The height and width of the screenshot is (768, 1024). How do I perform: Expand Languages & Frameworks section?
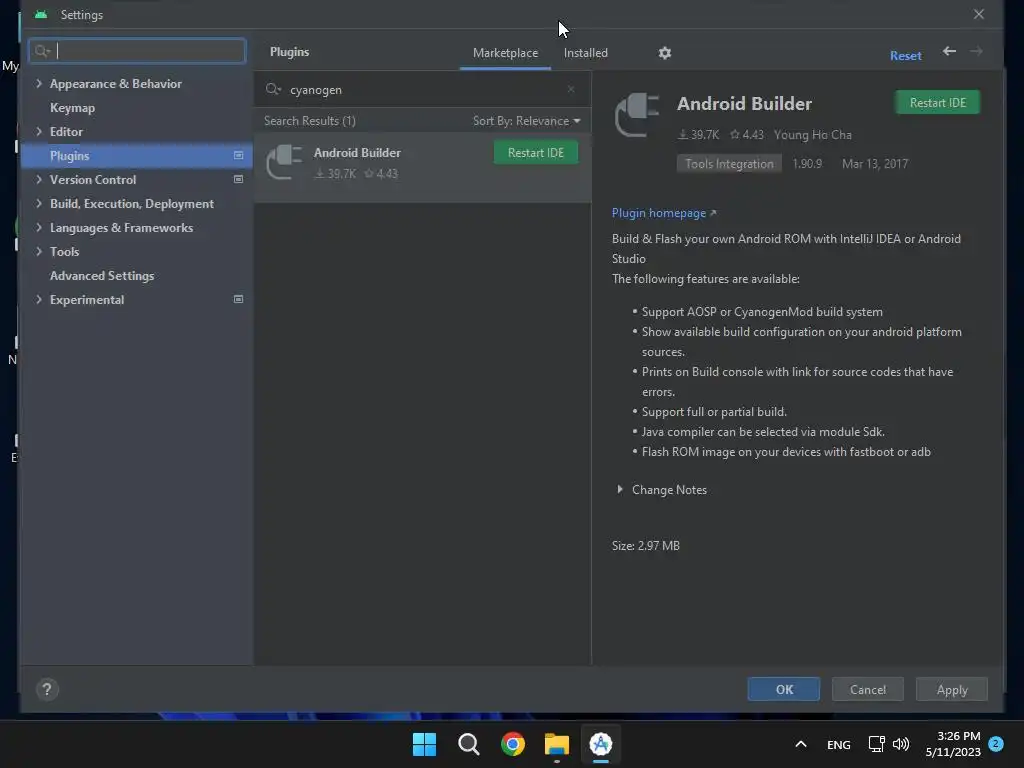tap(39, 227)
